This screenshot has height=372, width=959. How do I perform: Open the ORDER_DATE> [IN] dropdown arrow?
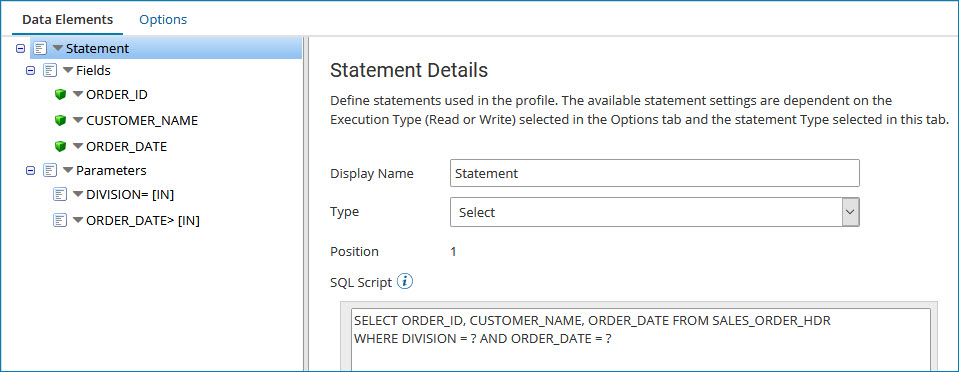78,220
